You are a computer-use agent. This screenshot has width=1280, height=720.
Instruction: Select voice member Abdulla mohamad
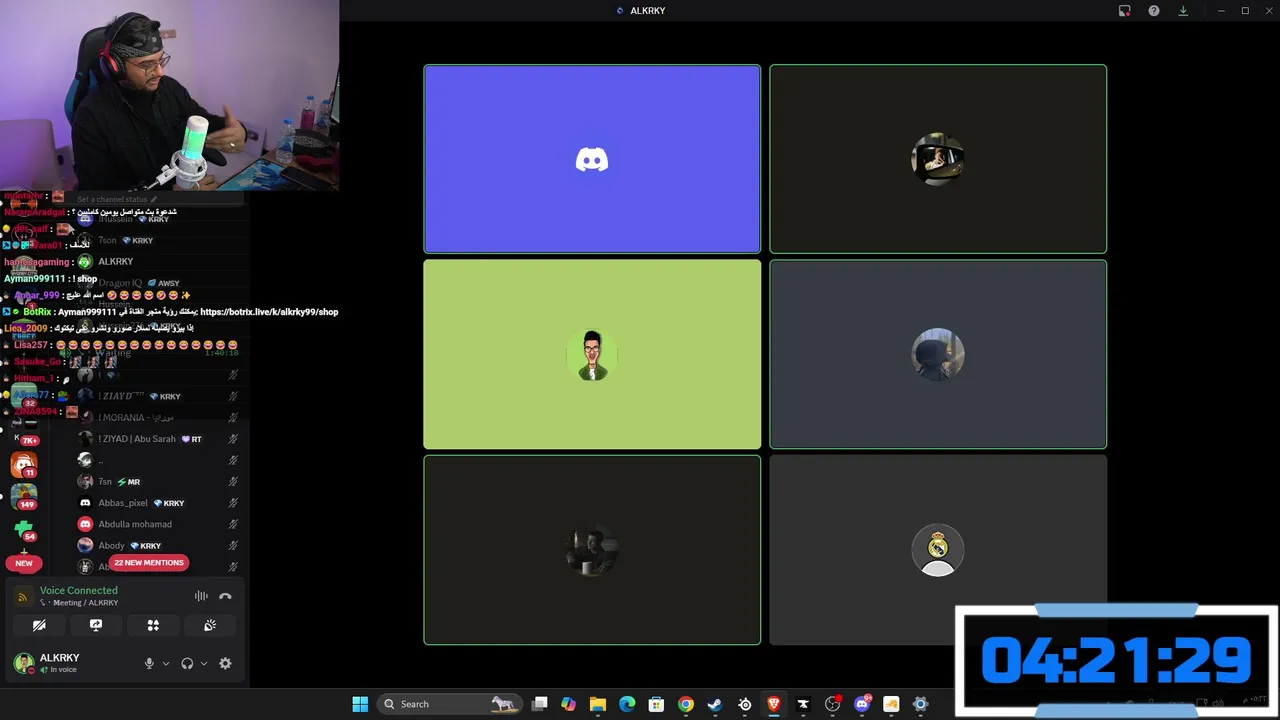coord(135,524)
